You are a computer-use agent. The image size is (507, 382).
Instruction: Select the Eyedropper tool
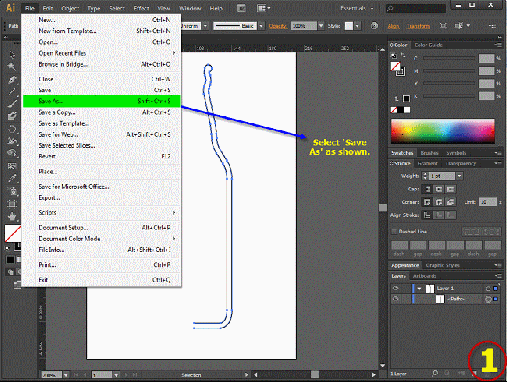point(12,178)
